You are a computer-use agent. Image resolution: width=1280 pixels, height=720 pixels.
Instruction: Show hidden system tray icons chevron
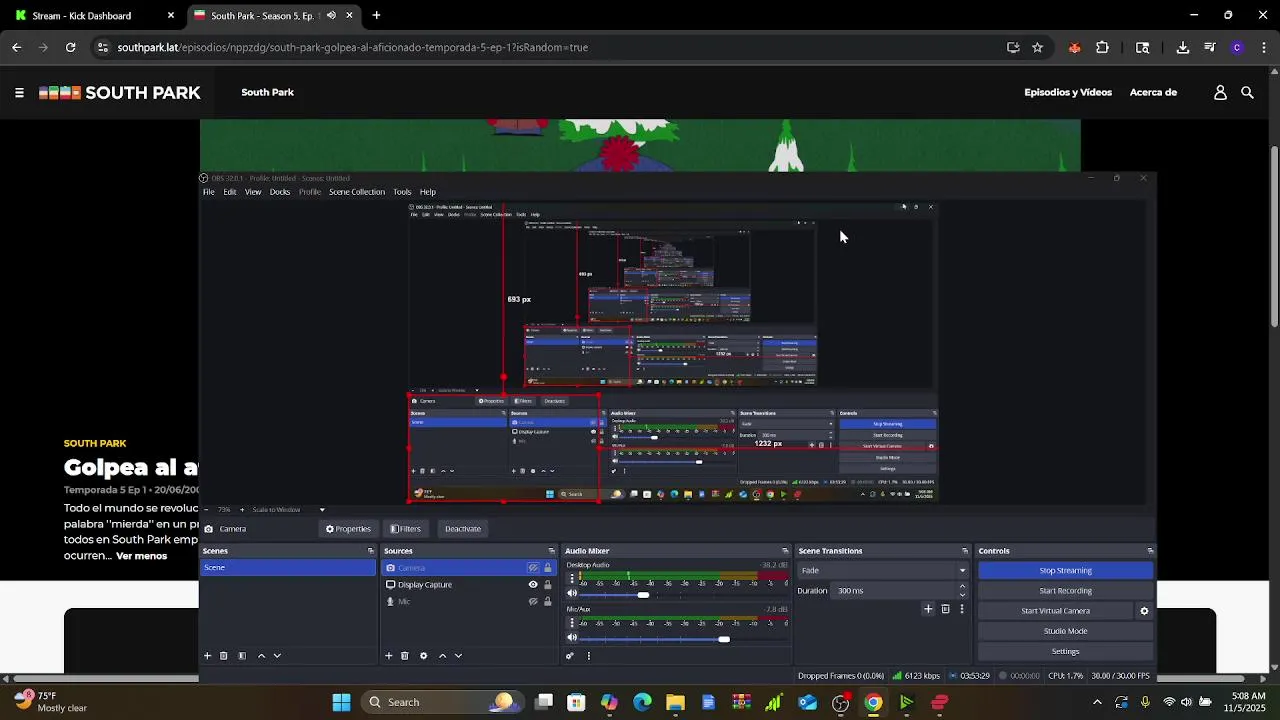(x=1097, y=702)
